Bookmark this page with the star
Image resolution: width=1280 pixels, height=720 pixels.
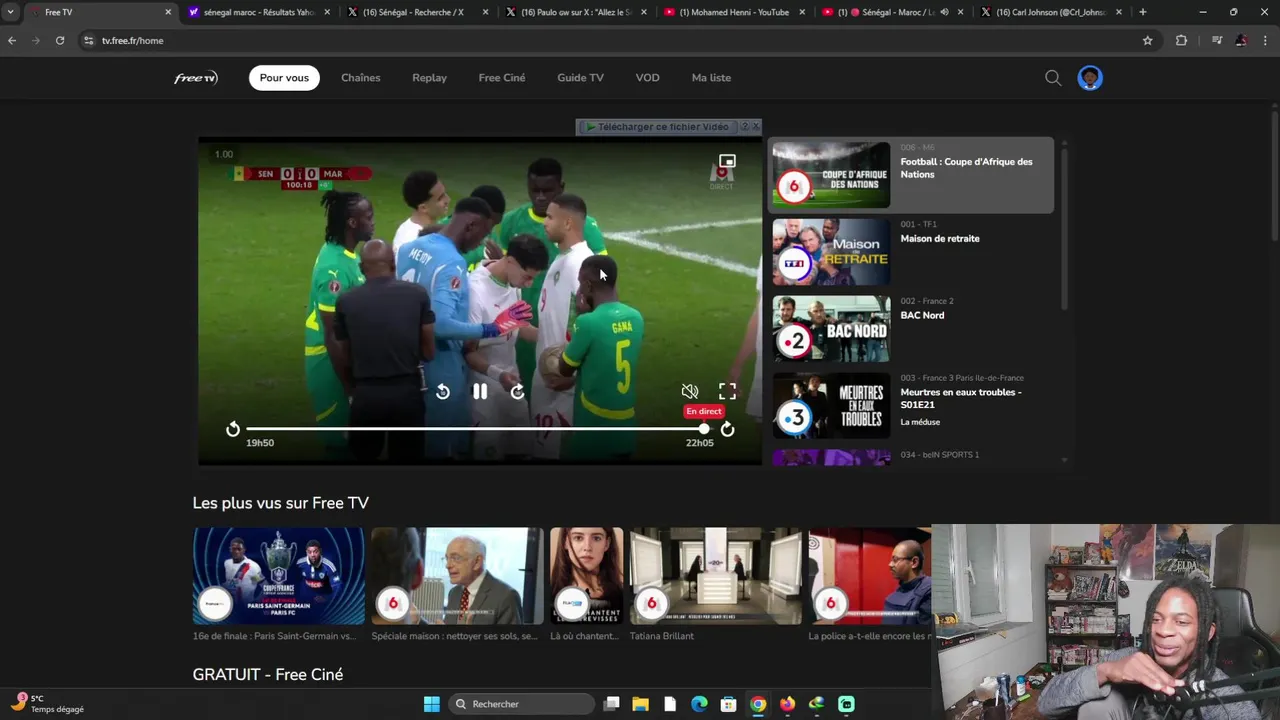1147,41
